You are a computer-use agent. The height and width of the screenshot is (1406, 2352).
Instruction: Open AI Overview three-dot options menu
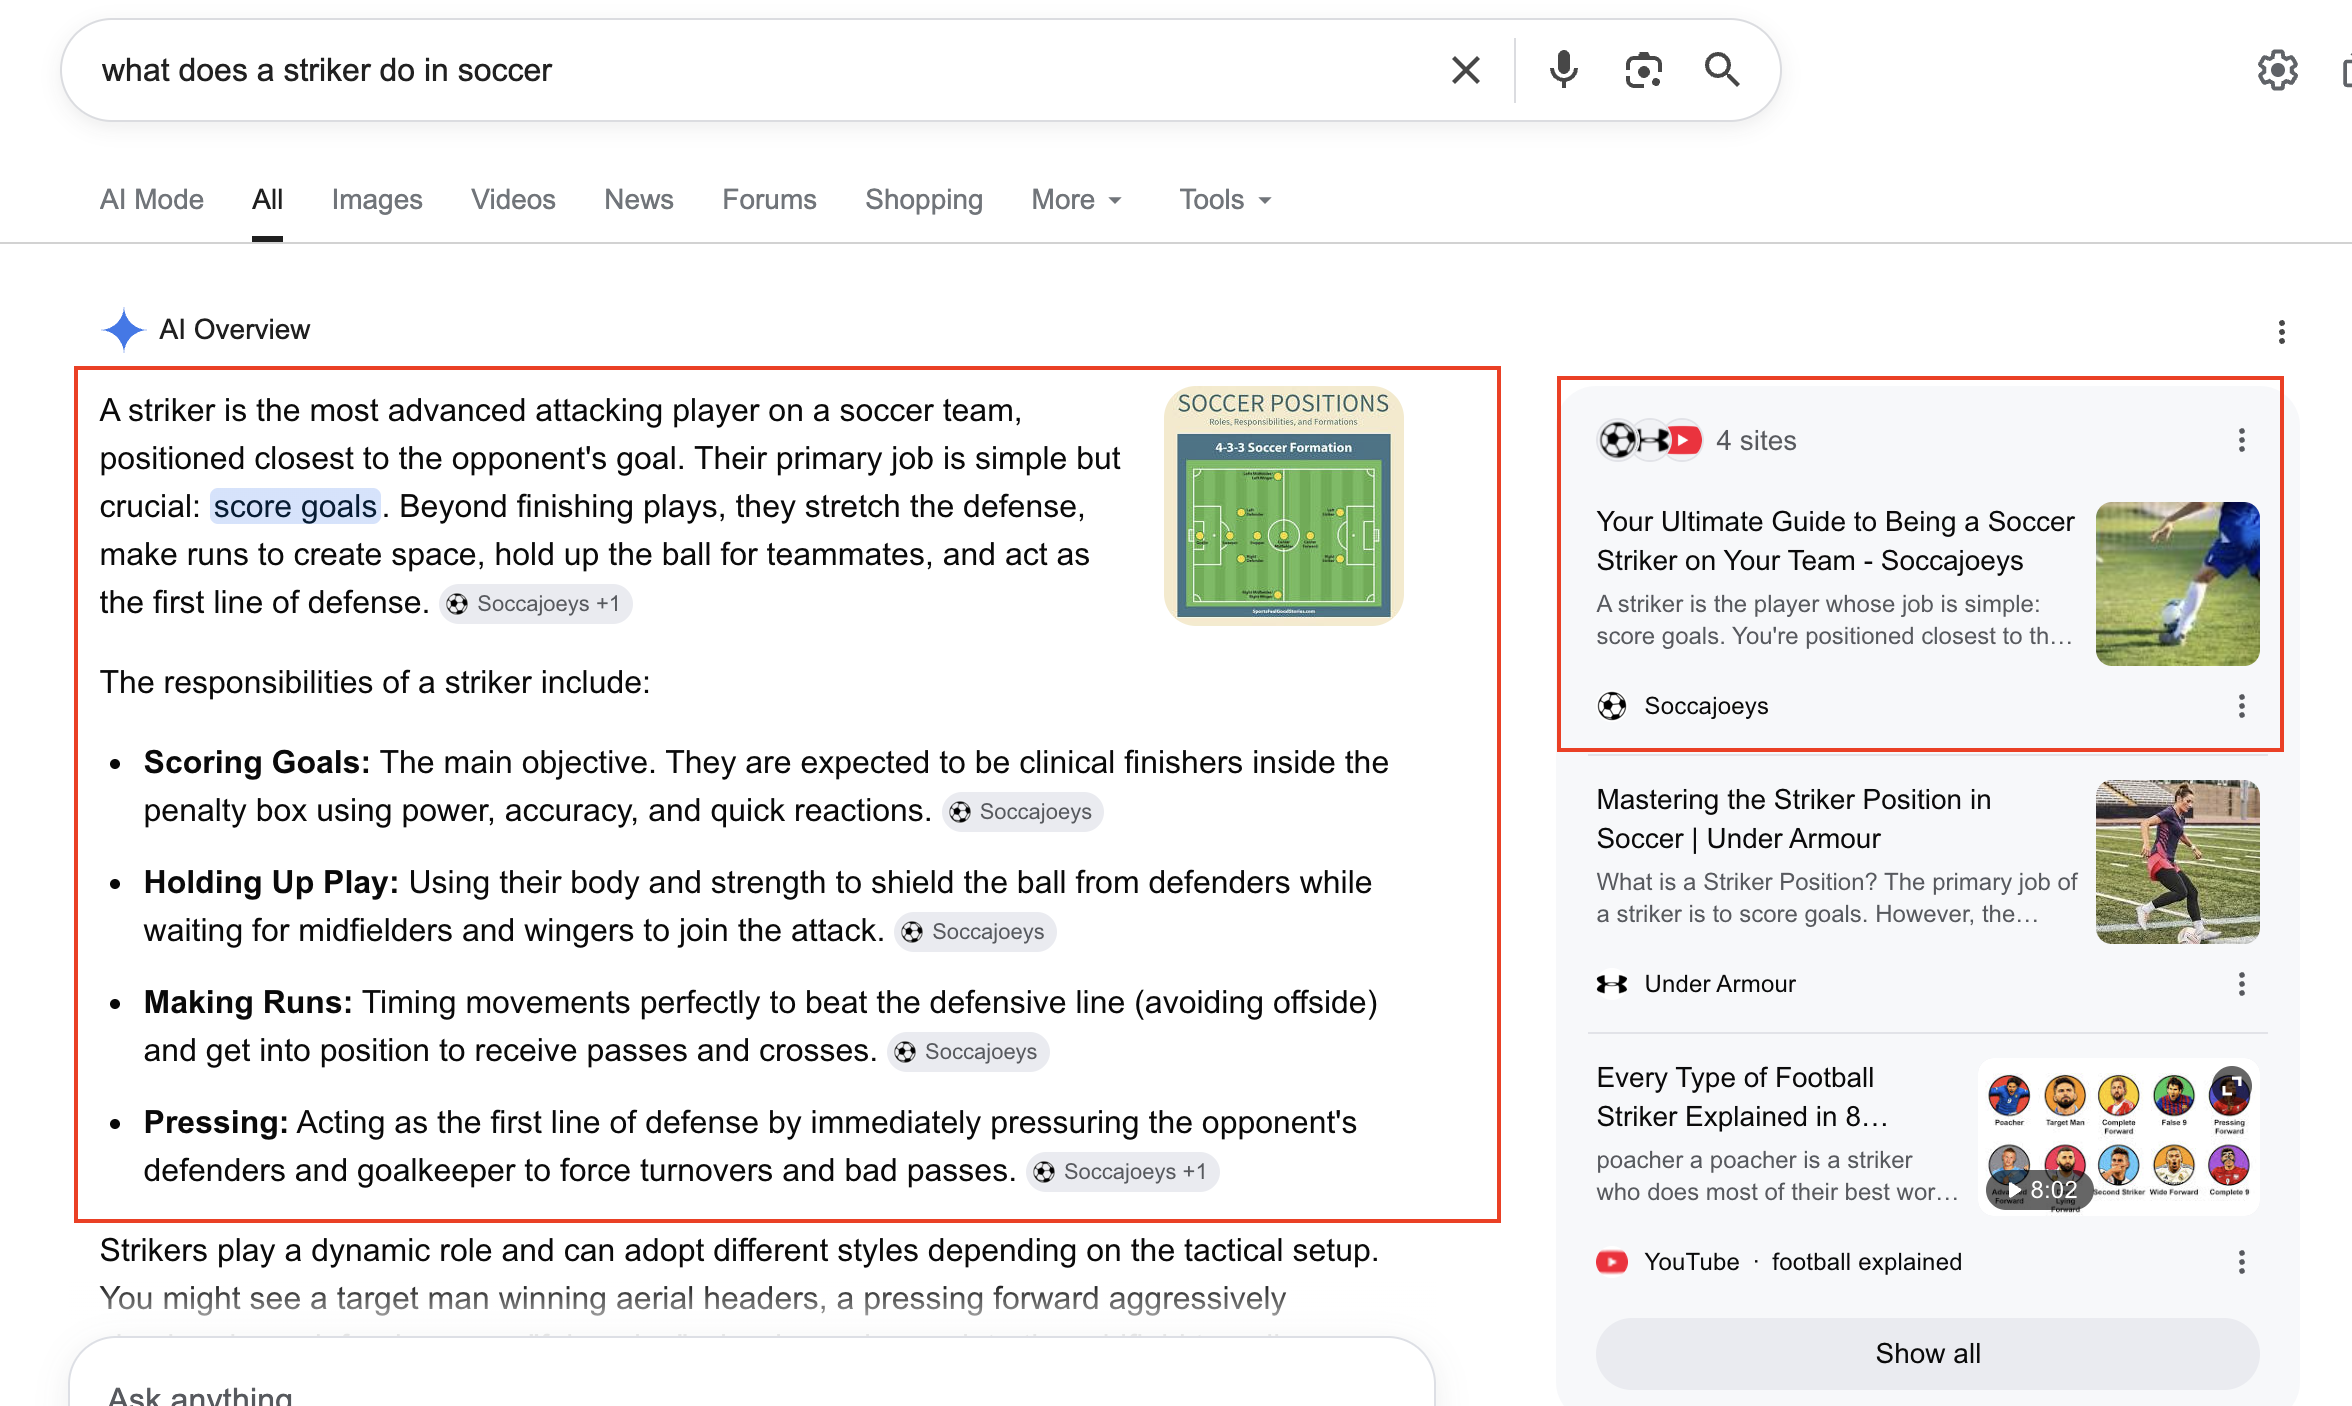pos(2281,332)
